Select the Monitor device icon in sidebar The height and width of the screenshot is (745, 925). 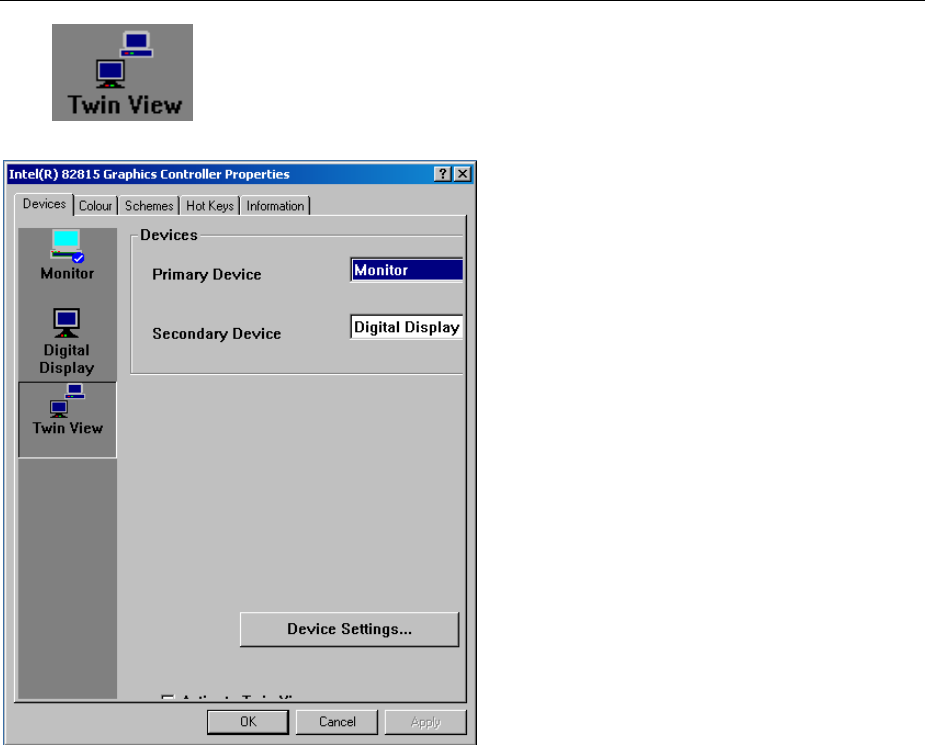(67, 255)
